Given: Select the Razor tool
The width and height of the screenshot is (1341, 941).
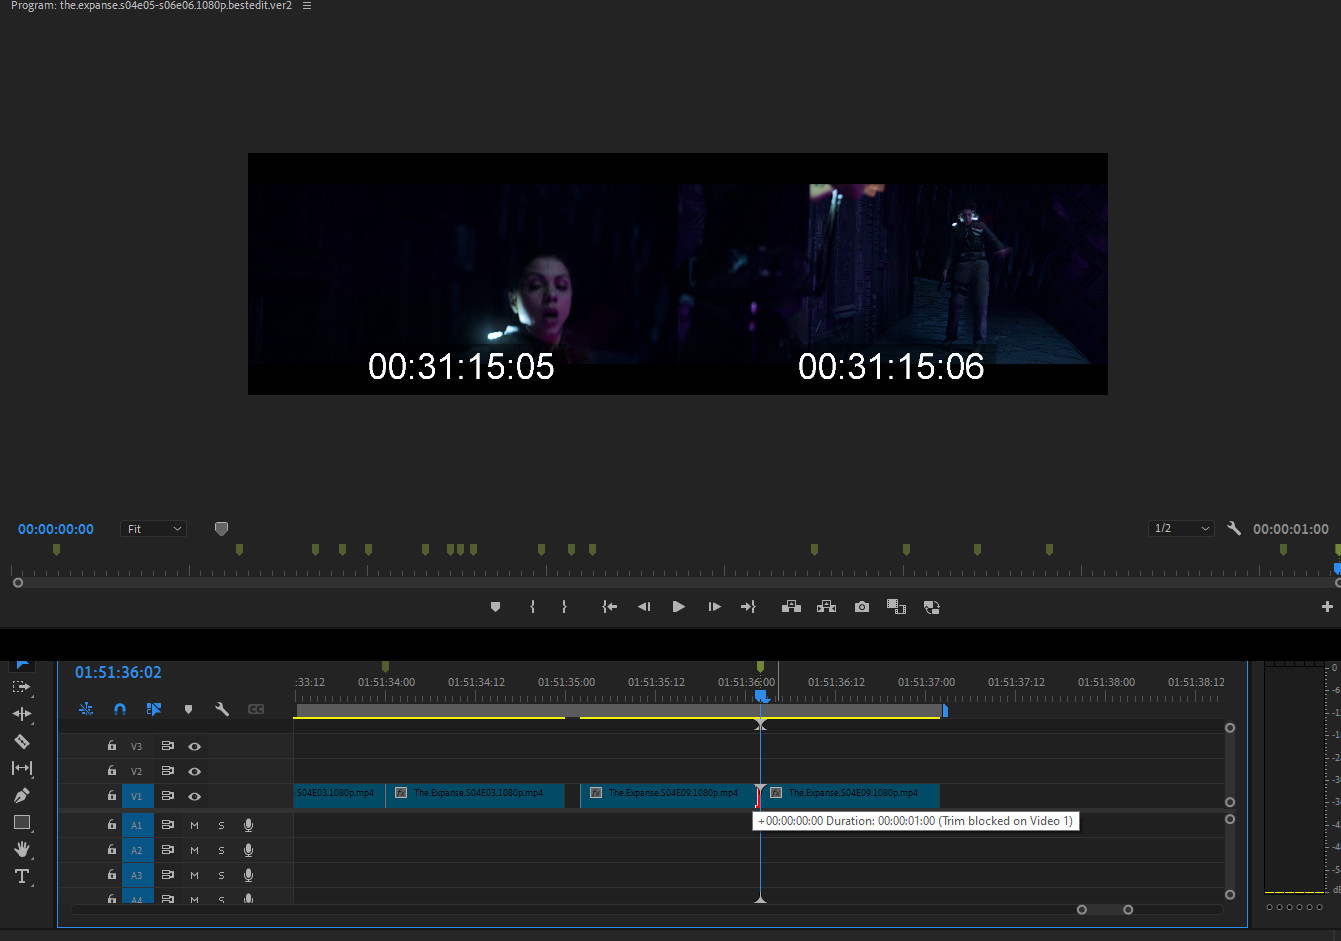Looking at the screenshot, I should tap(21, 741).
